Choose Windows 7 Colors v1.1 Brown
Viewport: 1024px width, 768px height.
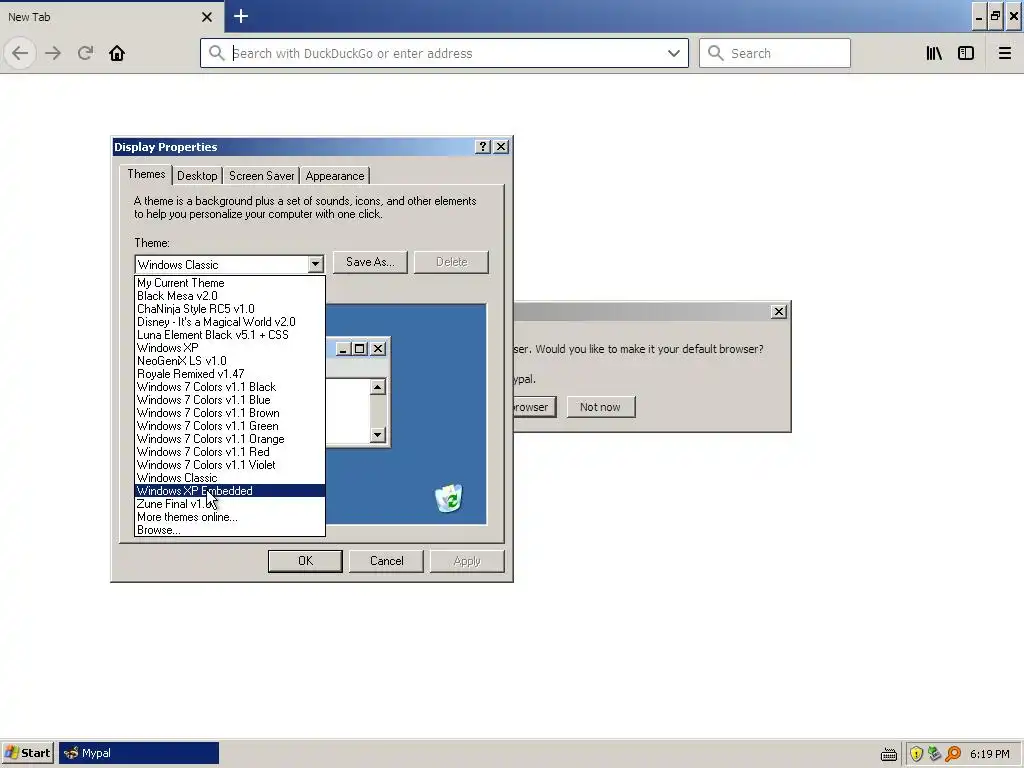(229, 413)
